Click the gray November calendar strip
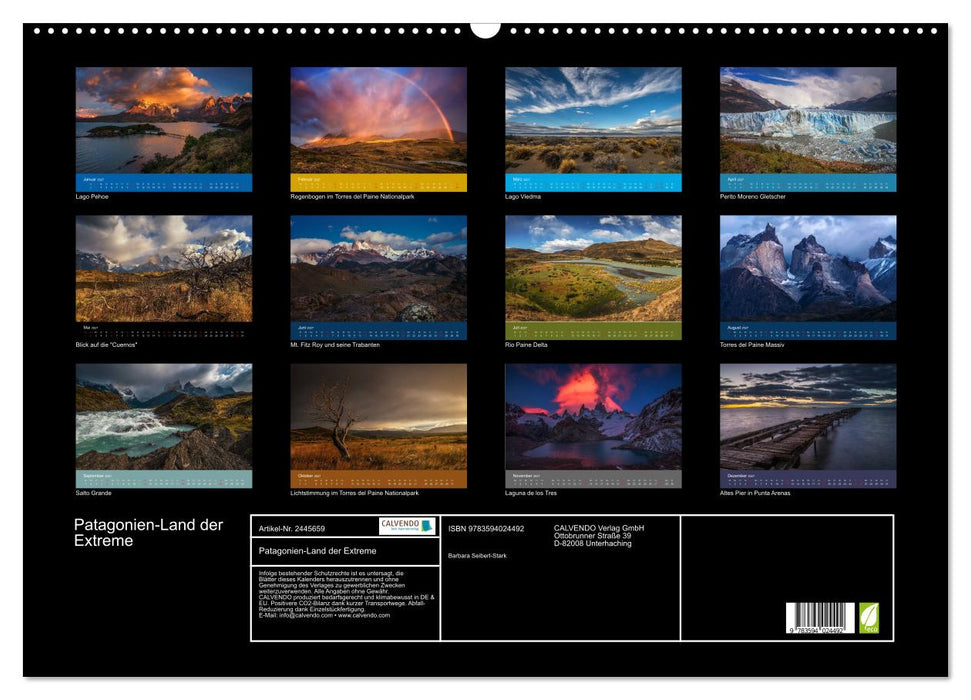Screen dimensions: 971x700 [x=593, y=479]
